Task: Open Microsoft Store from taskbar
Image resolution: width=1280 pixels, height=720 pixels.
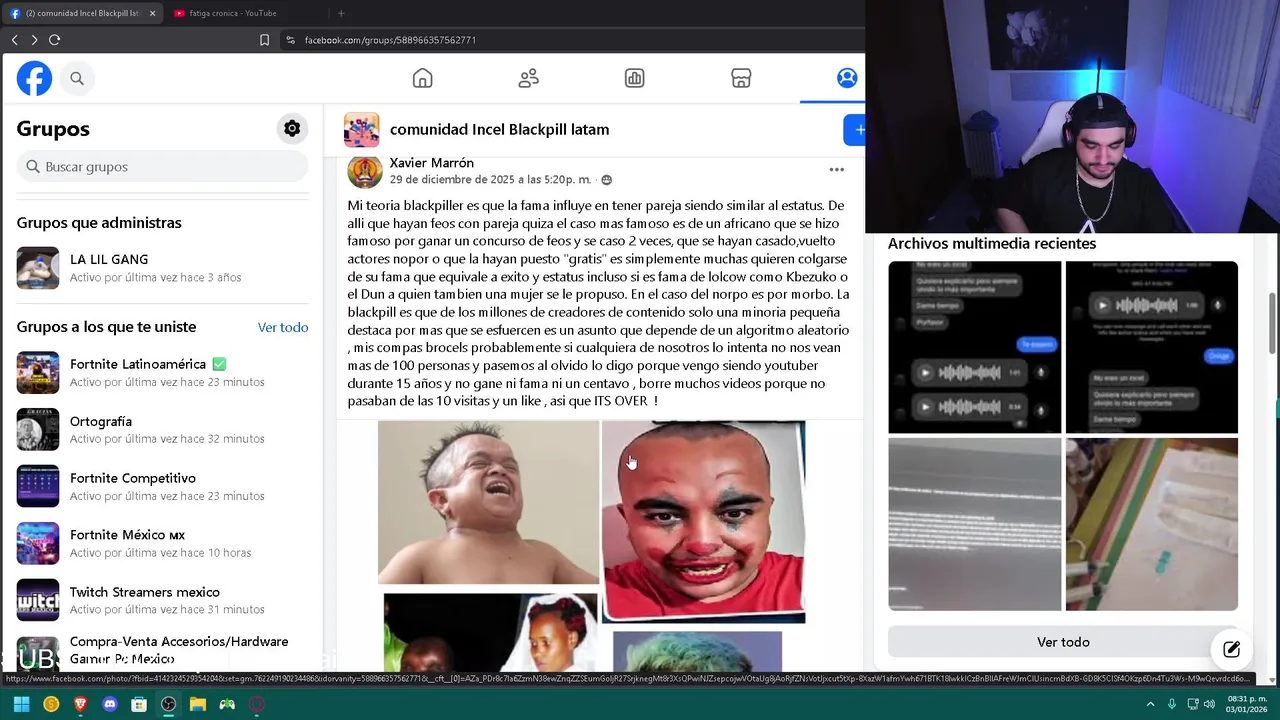Action: click(139, 704)
